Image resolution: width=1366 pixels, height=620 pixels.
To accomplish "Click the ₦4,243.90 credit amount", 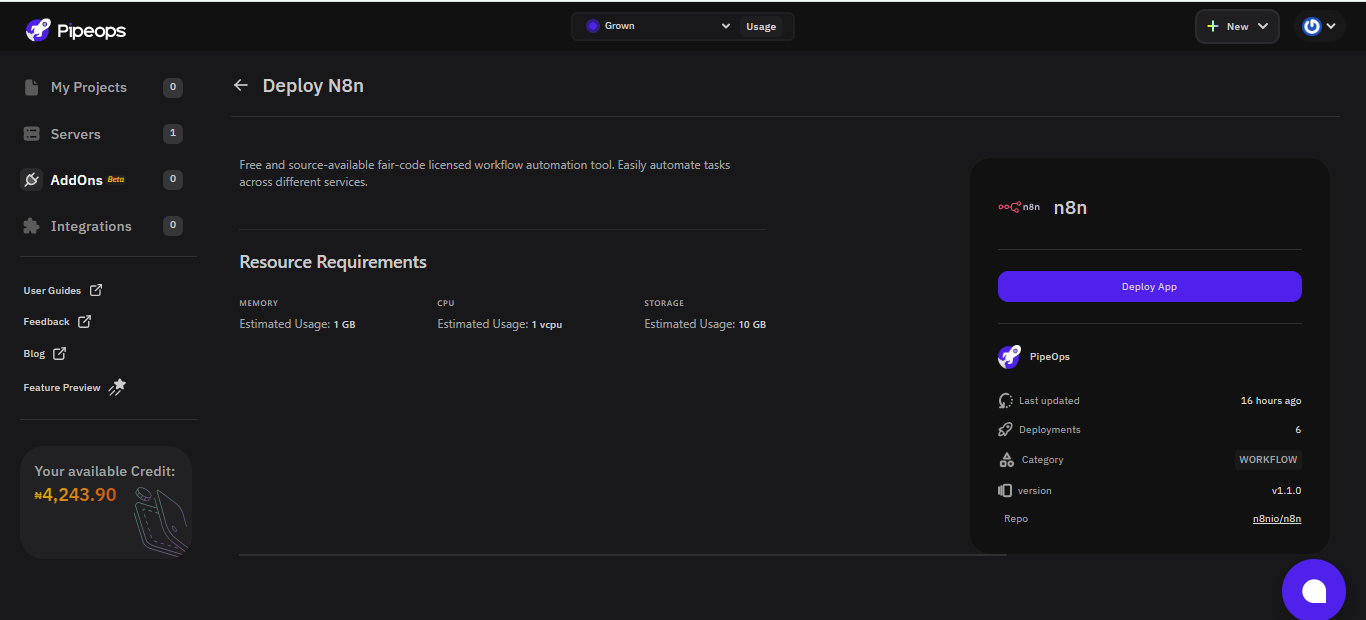I will pos(75,495).
